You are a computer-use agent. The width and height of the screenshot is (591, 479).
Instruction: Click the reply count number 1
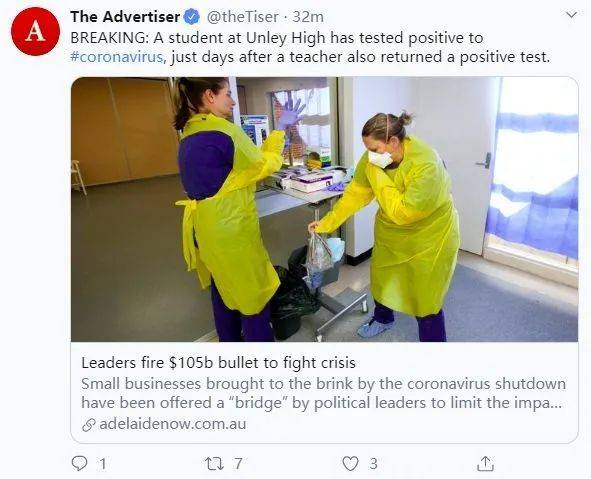coord(102,464)
